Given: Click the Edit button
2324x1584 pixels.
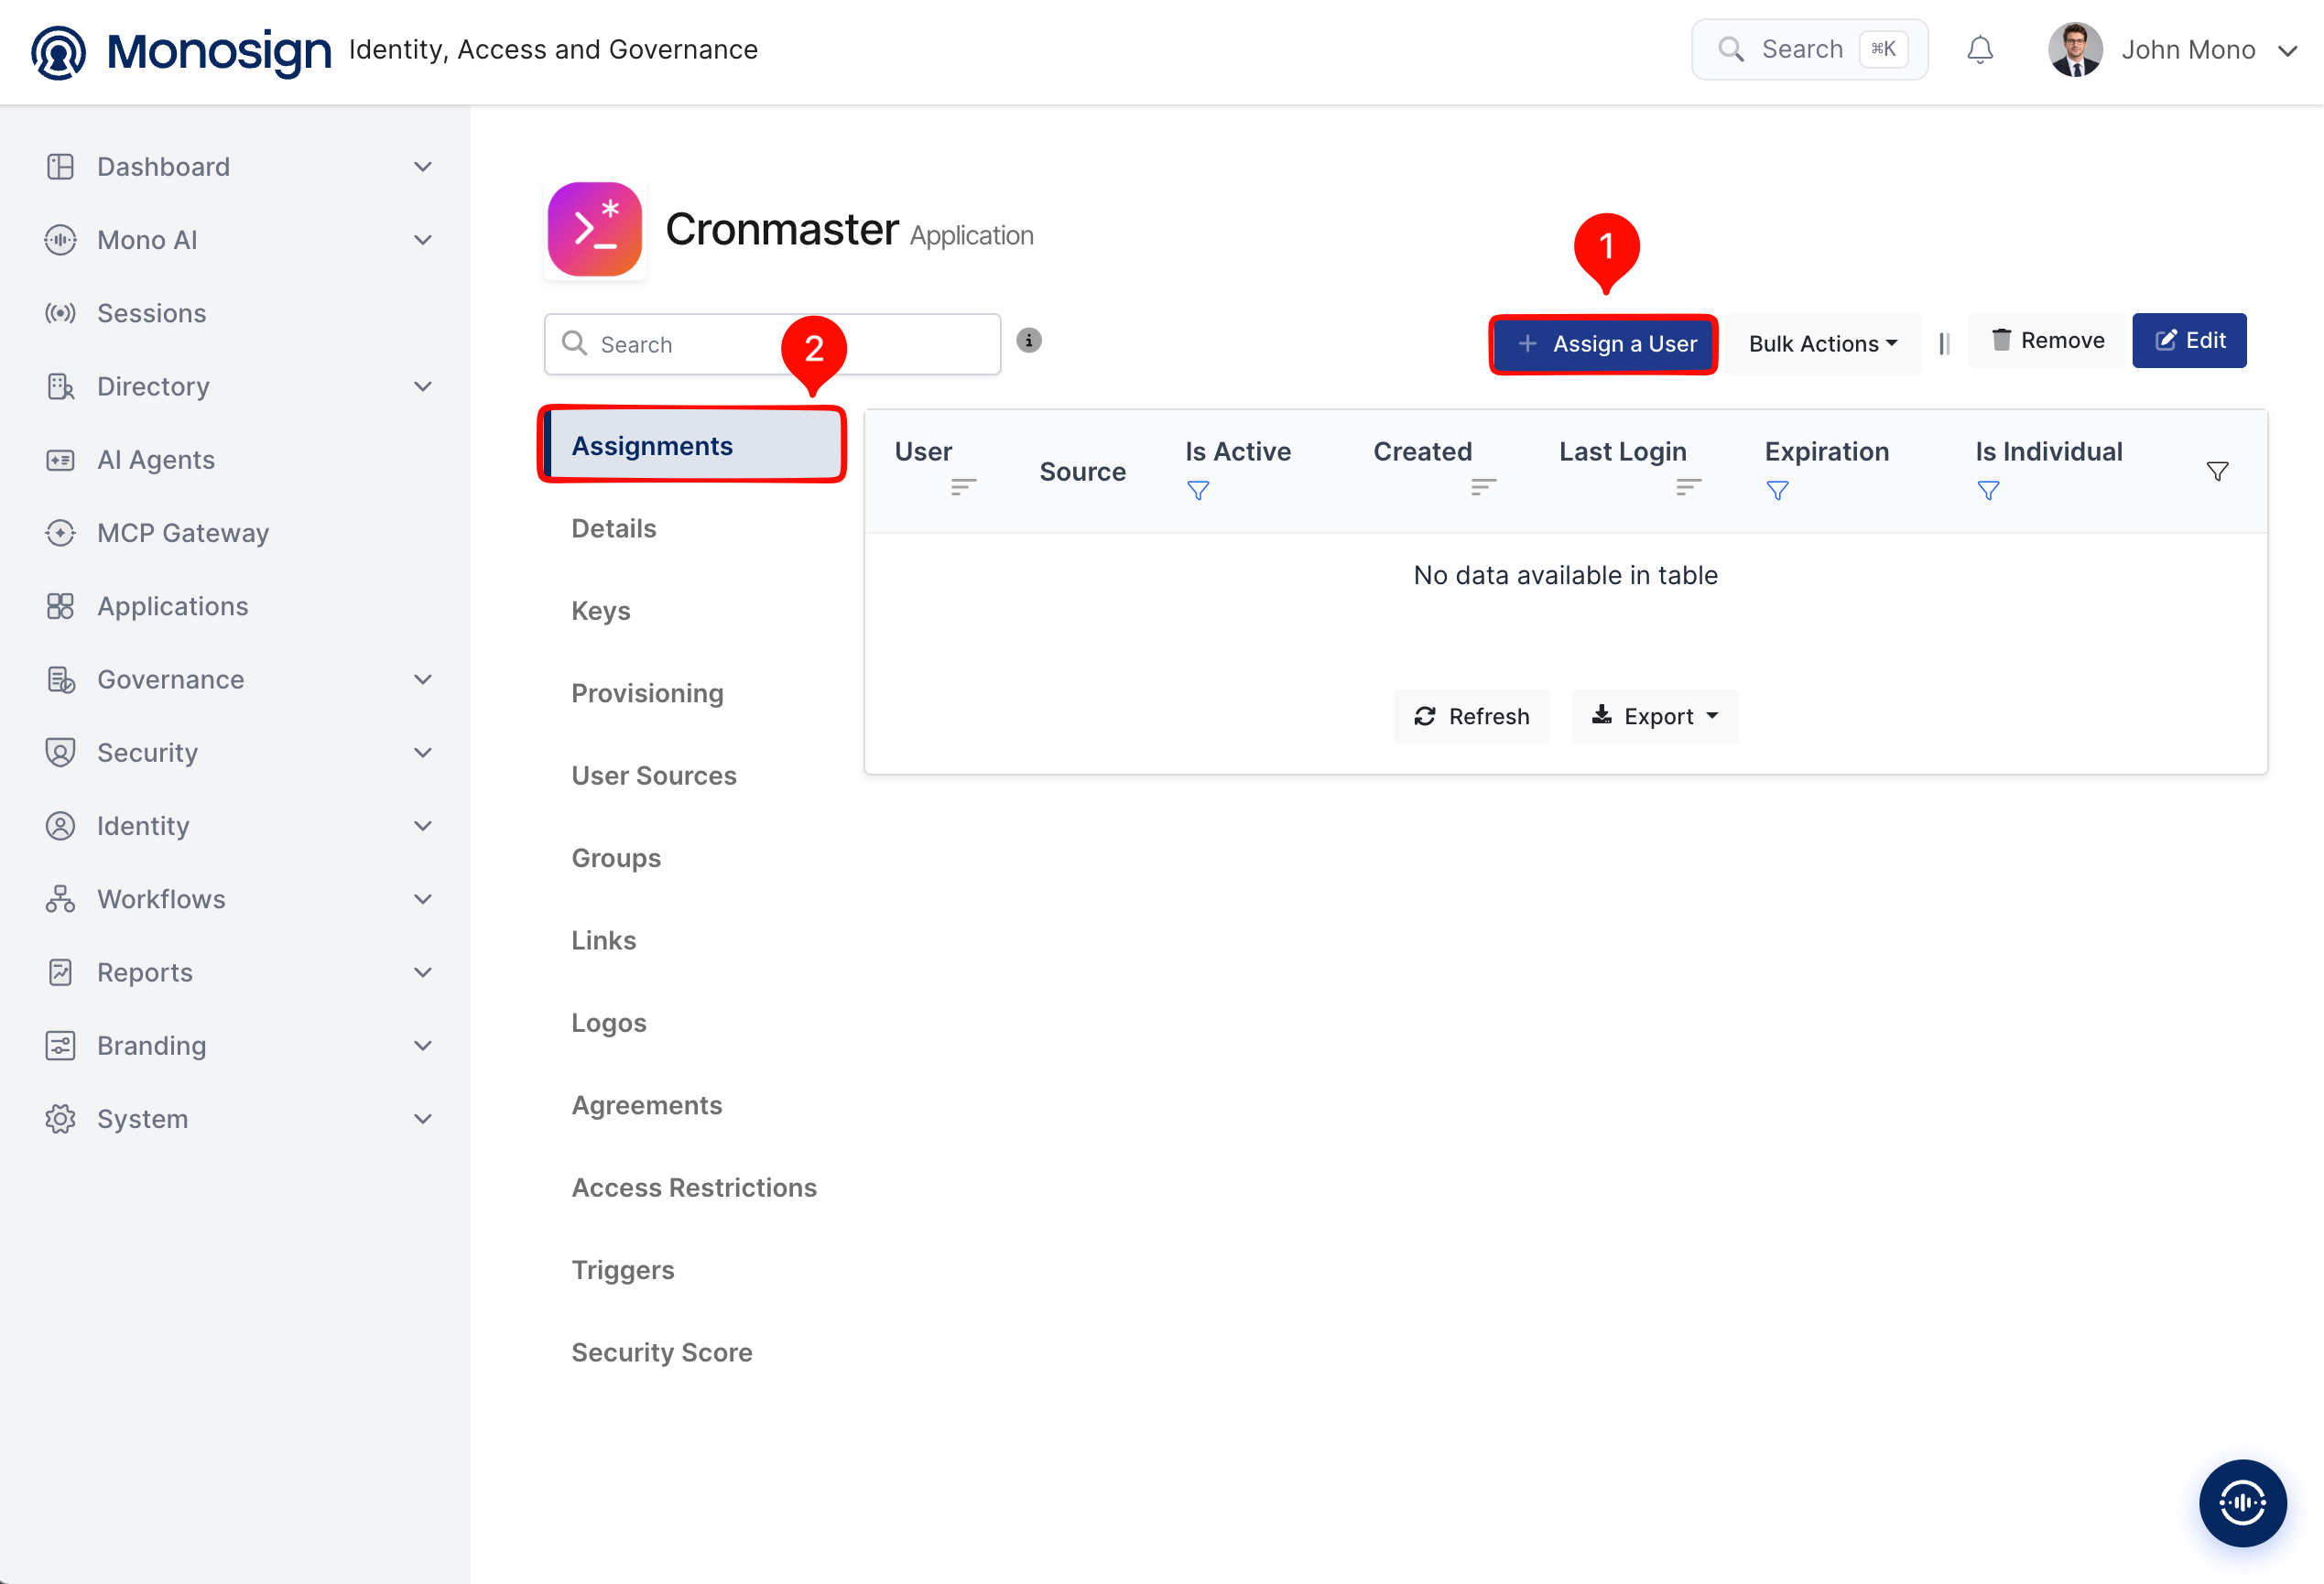Looking at the screenshot, I should click(x=2189, y=340).
